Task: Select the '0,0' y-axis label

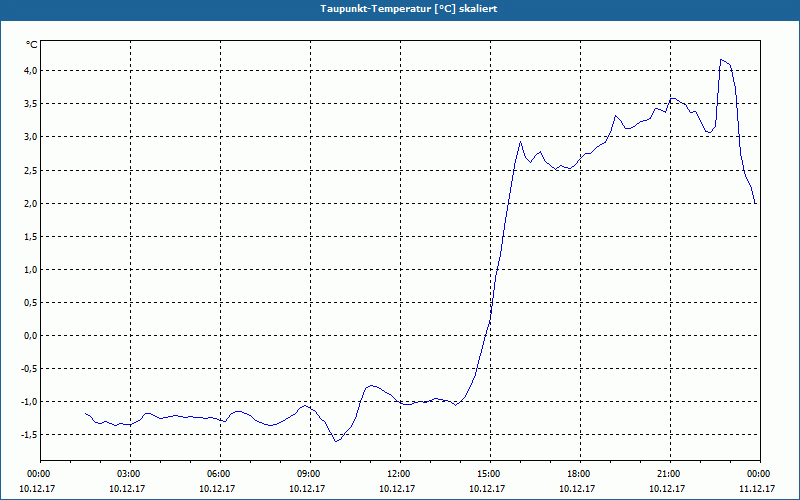Action: tap(31, 336)
